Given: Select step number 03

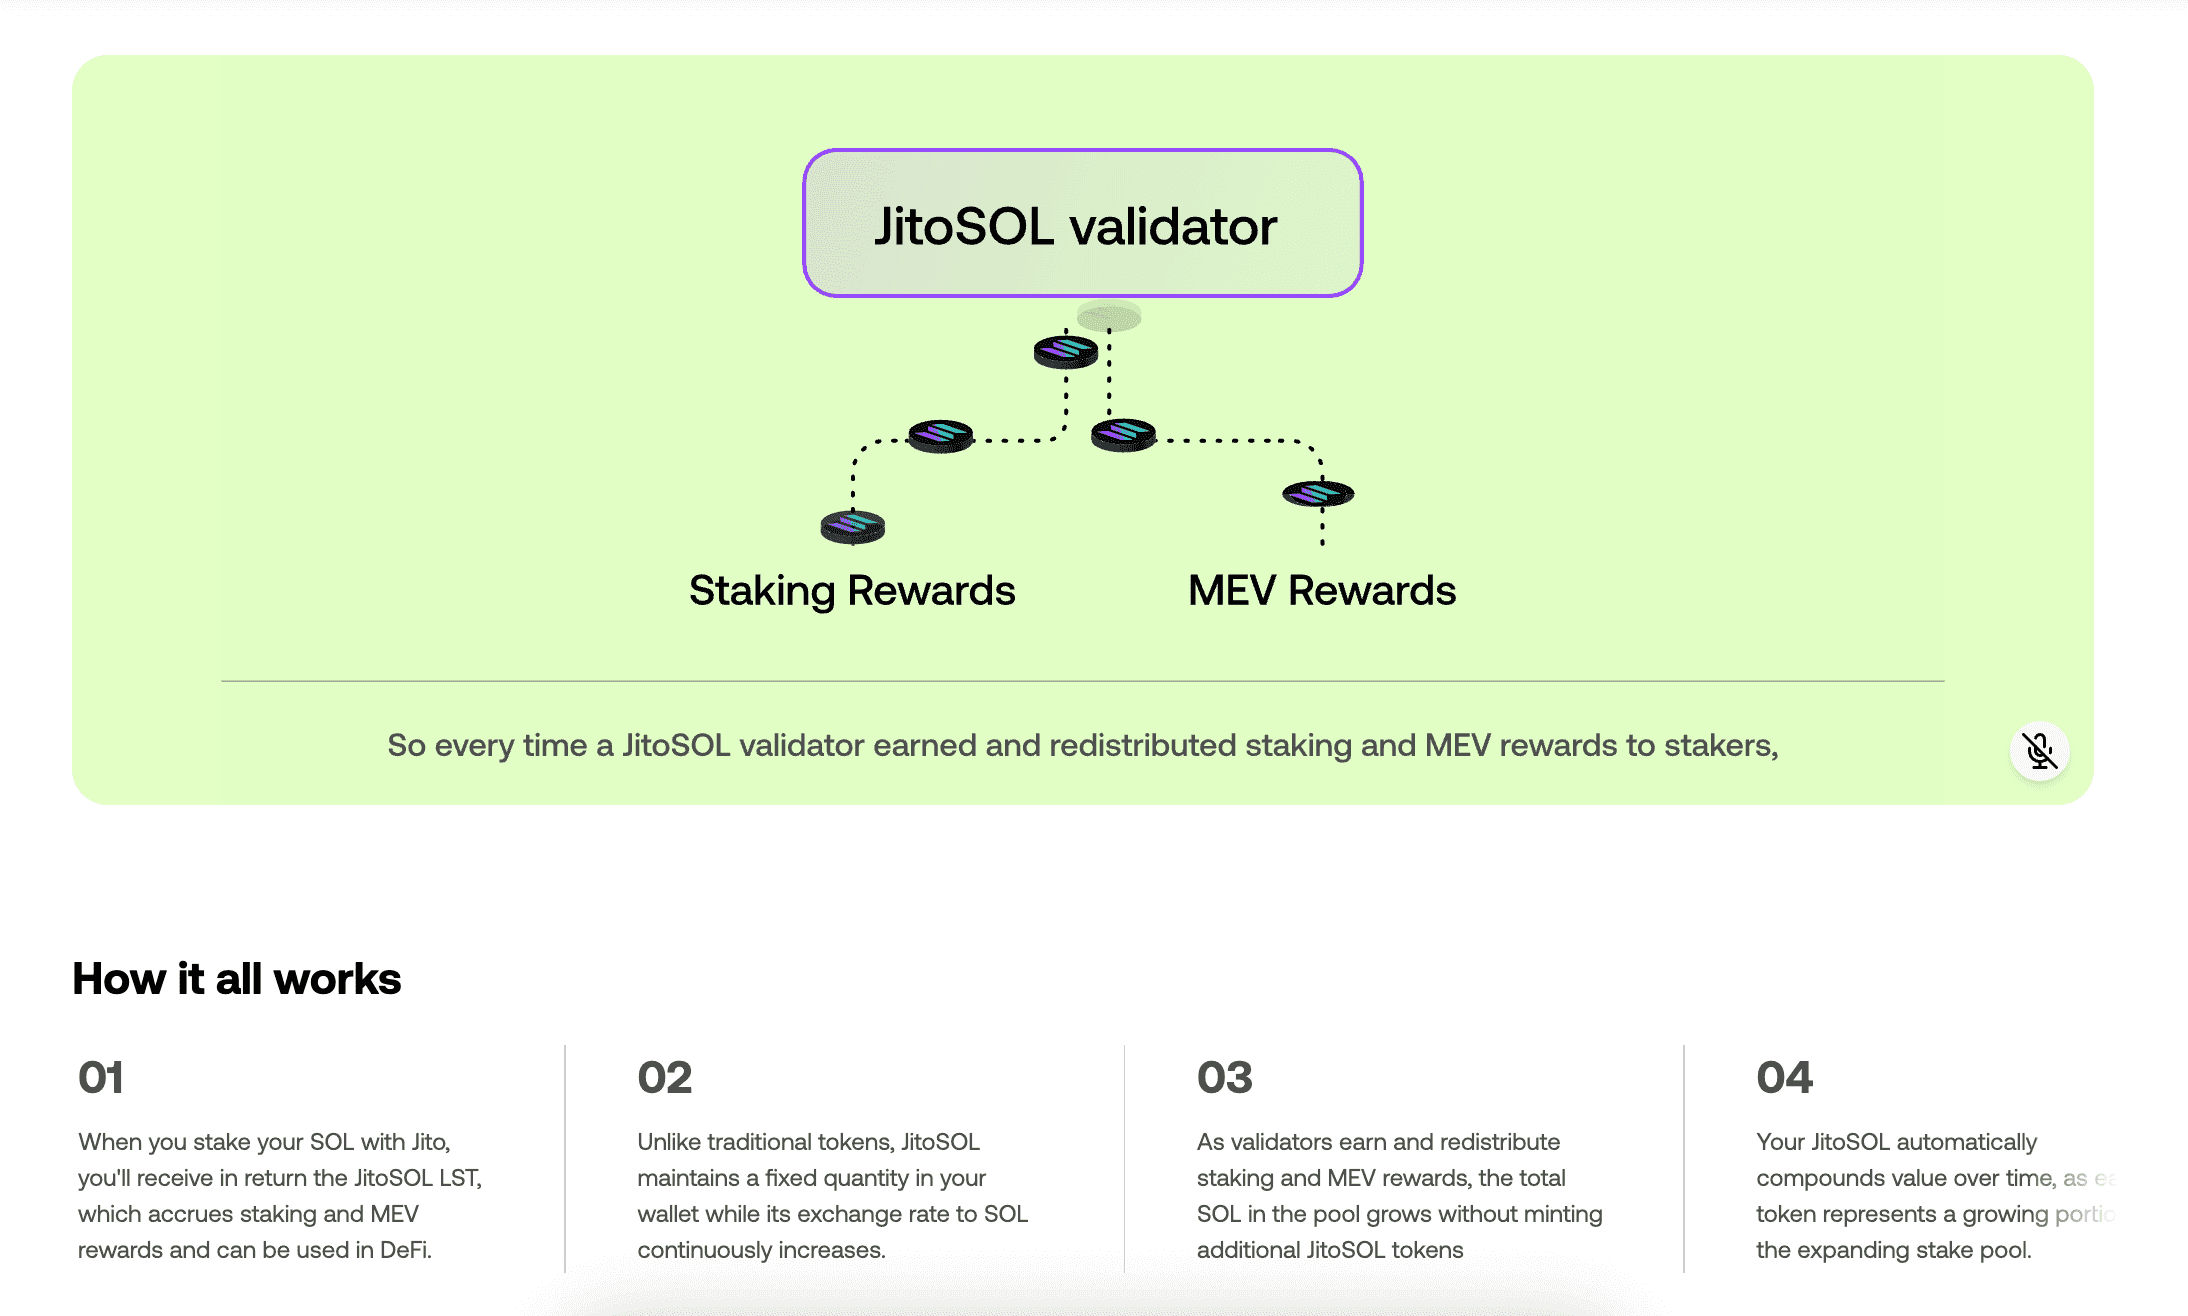Looking at the screenshot, I should pos(1224,1077).
